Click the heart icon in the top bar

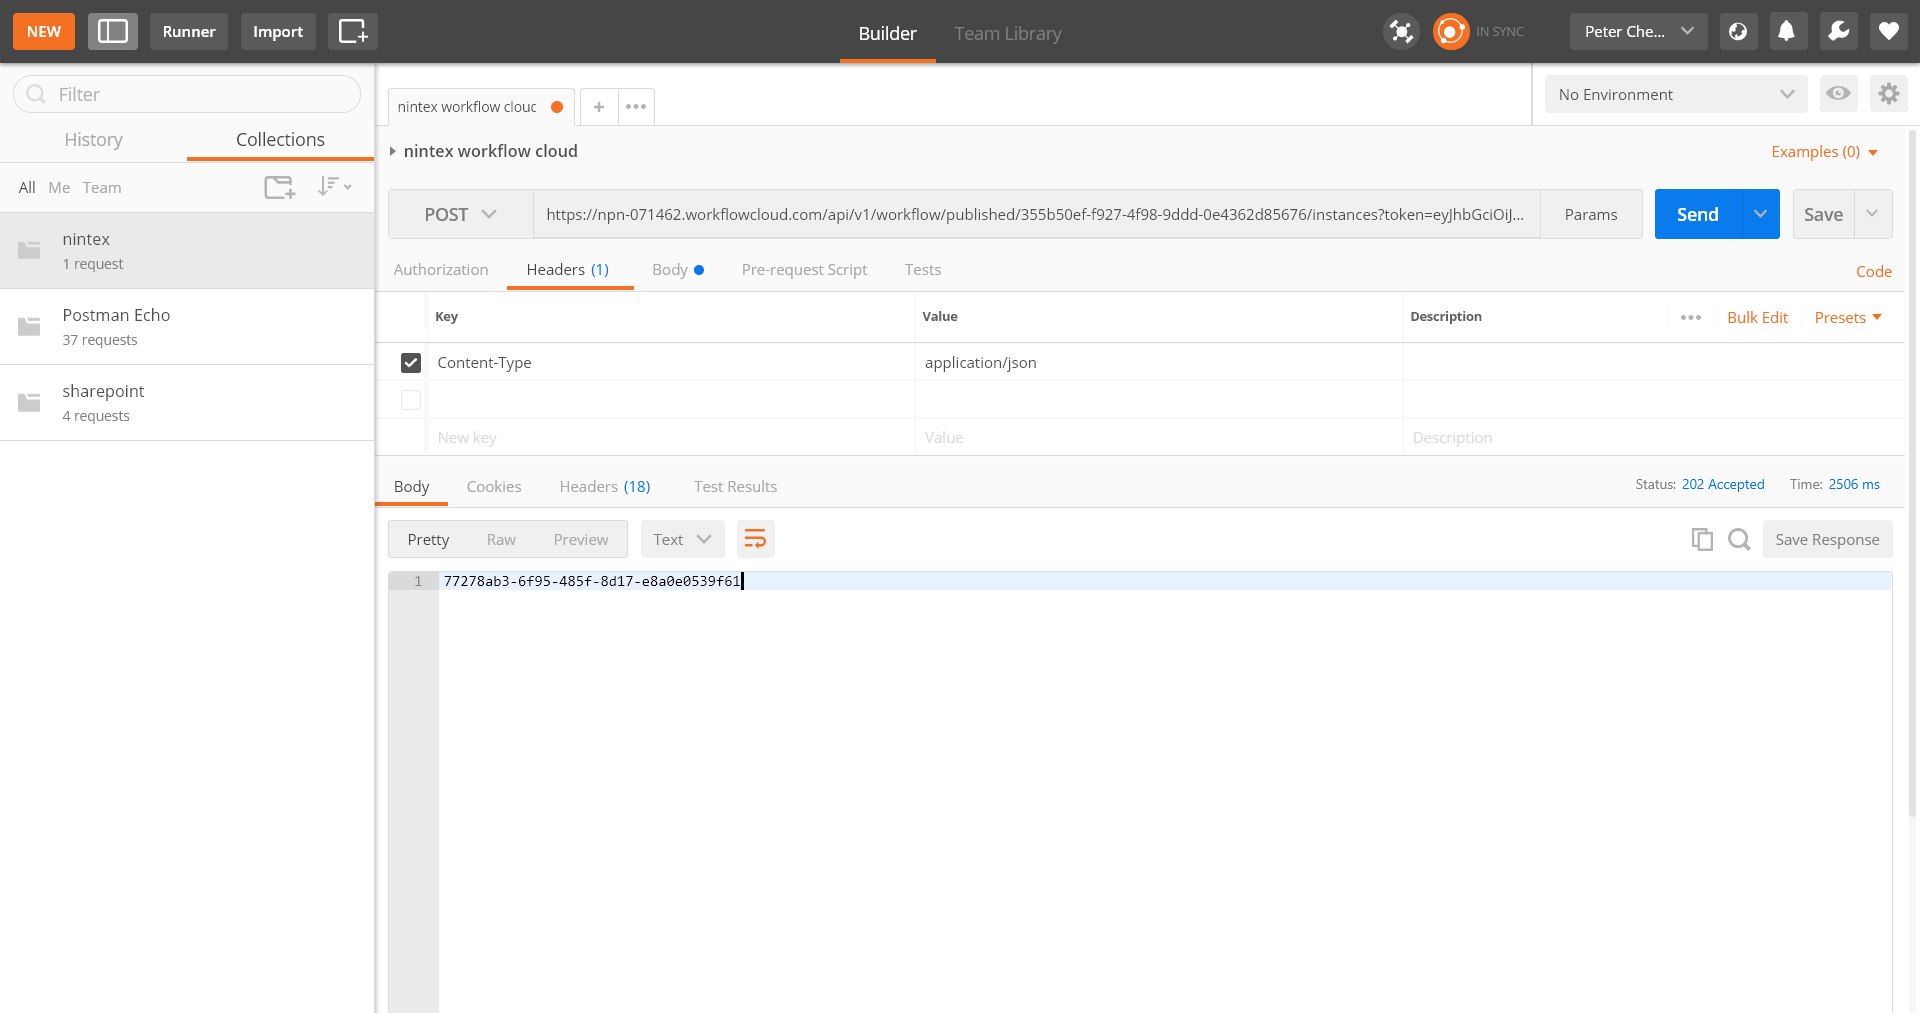coord(1888,32)
